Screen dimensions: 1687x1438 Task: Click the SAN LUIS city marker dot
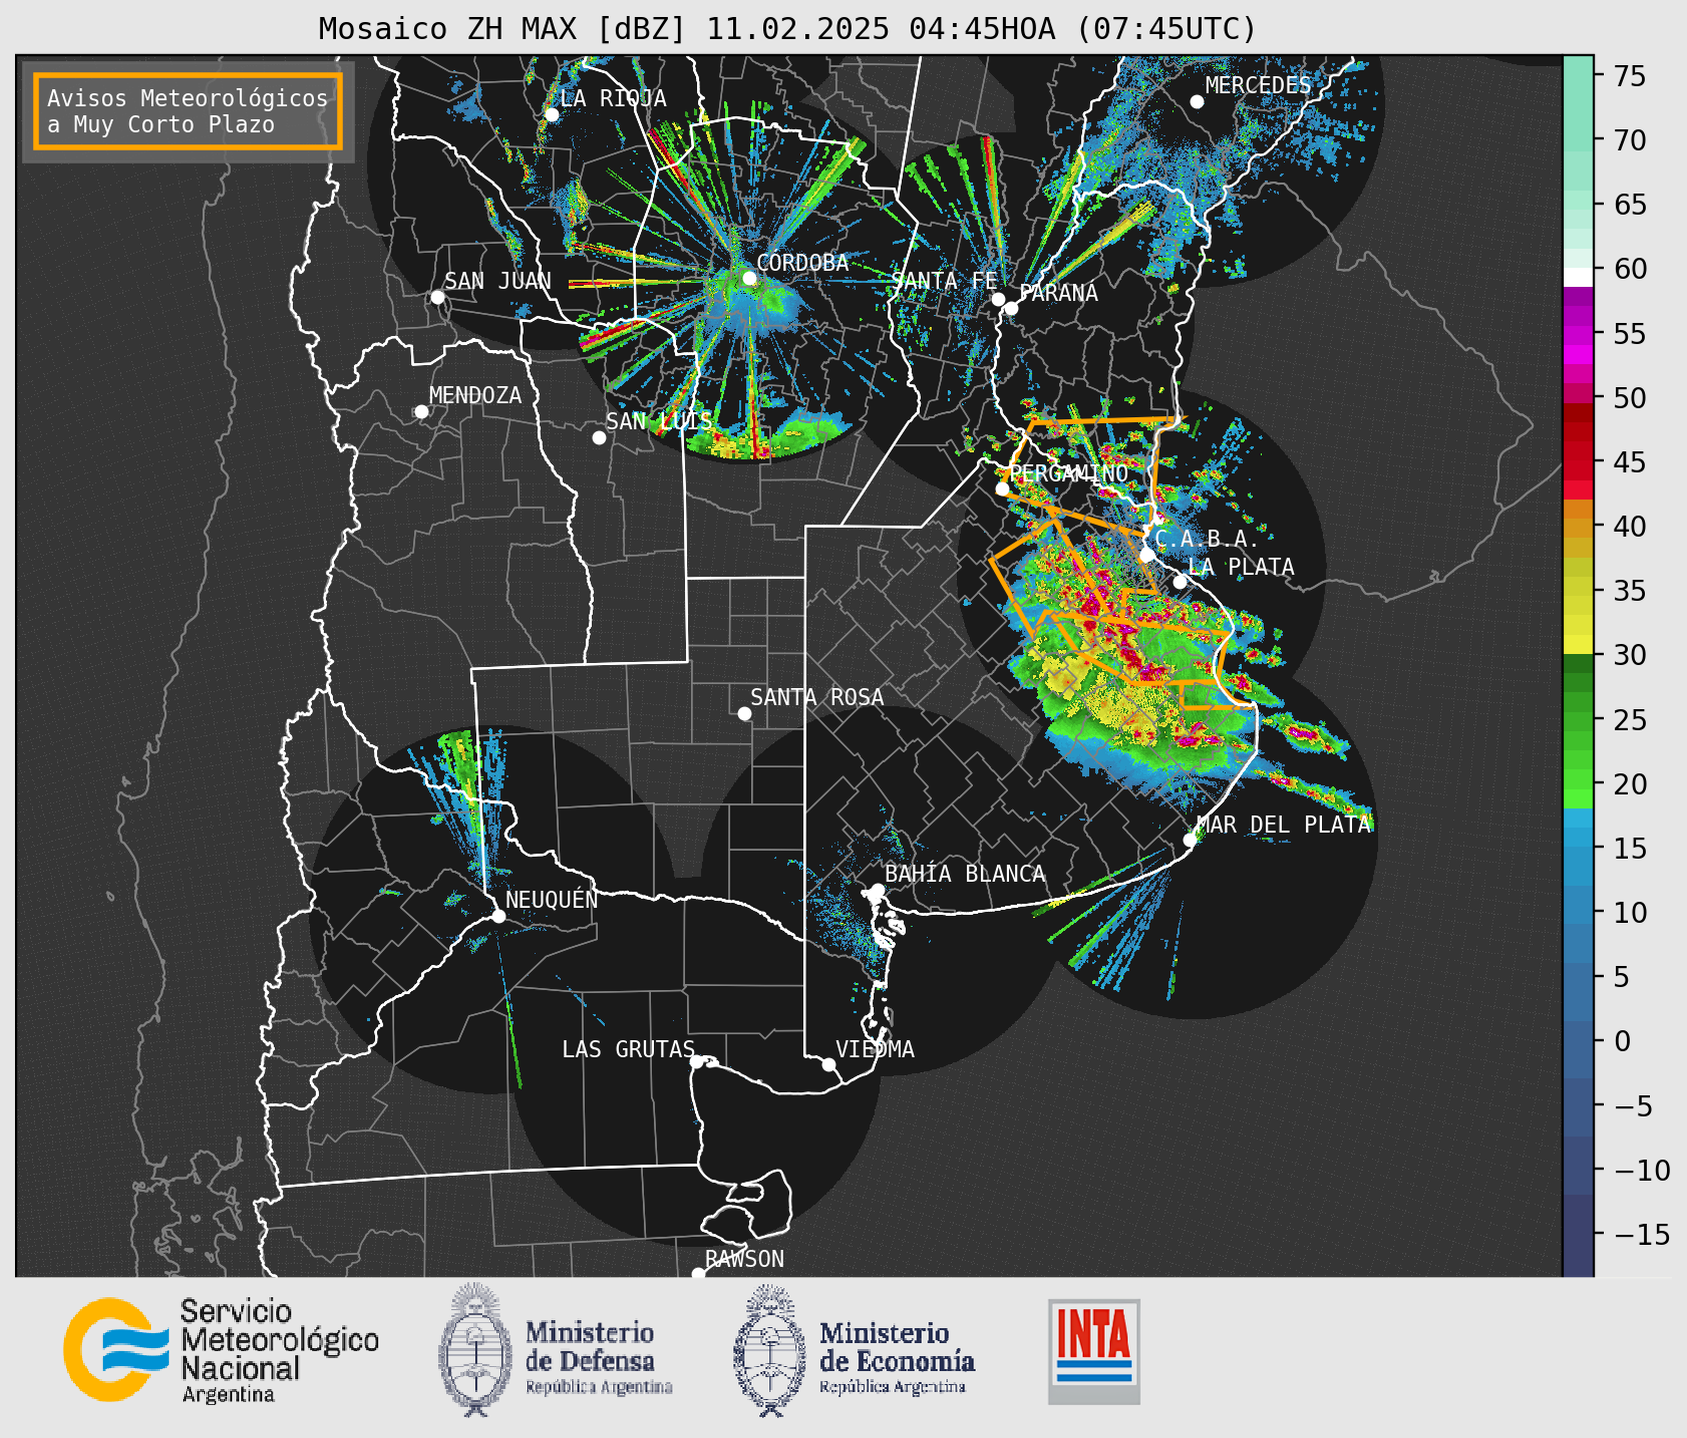point(599,438)
